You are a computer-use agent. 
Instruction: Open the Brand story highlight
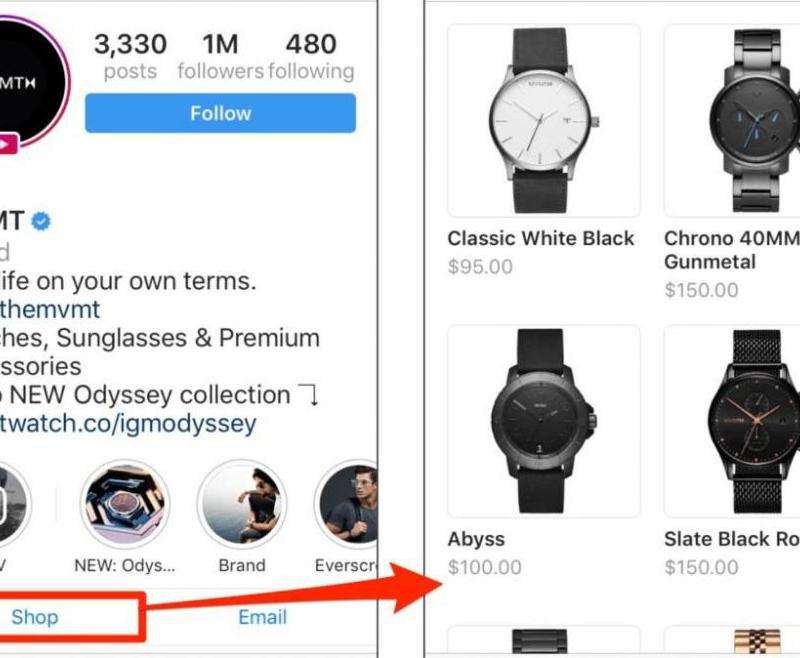242,504
